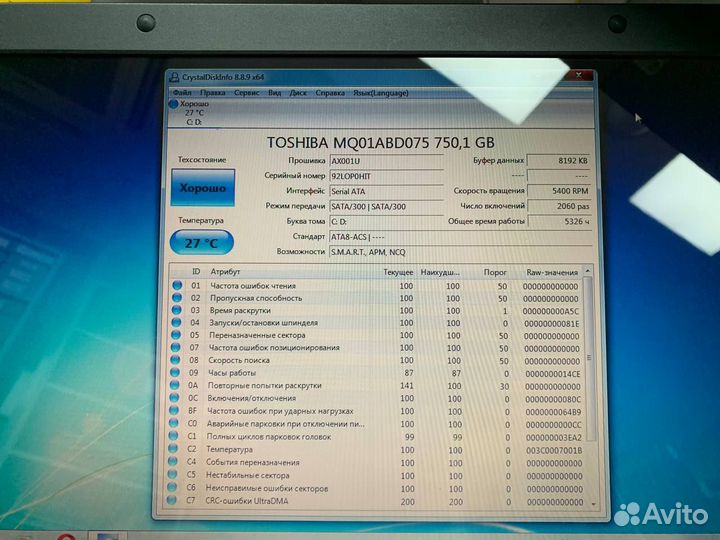The height and width of the screenshot is (540, 720).
Task: Click the attribute list scrollbar up arrow
Action: point(588,272)
